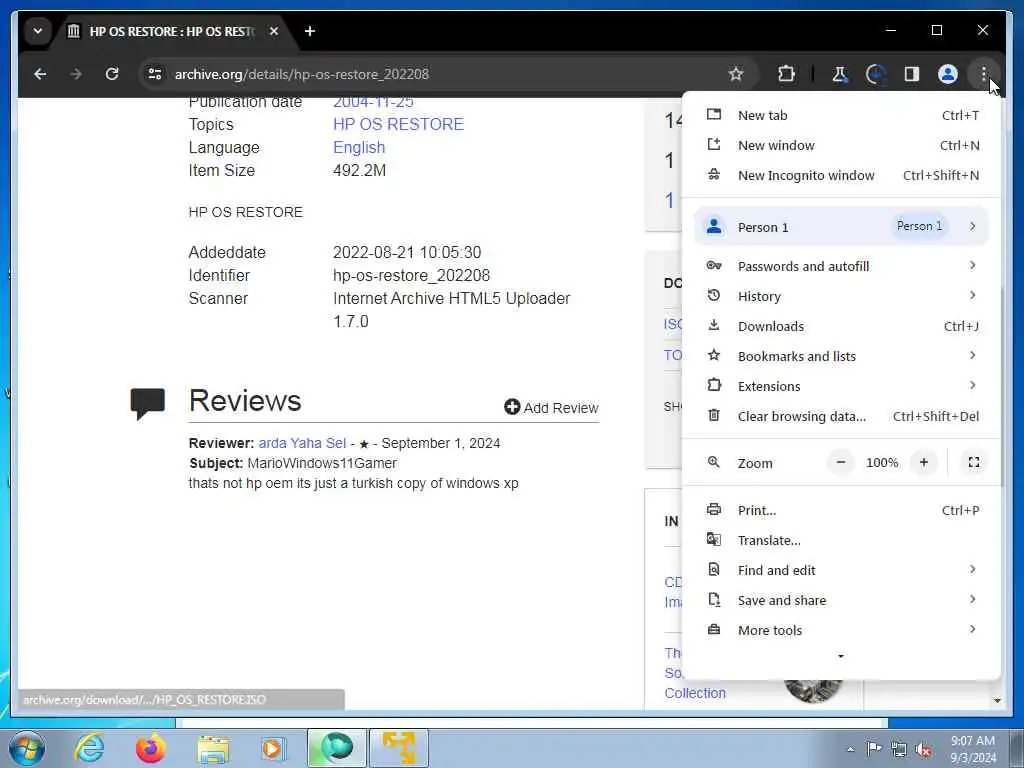This screenshot has height=768, width=1024.
Task: Expand Bookmarks and lists submenu
Action: point(842,356)
